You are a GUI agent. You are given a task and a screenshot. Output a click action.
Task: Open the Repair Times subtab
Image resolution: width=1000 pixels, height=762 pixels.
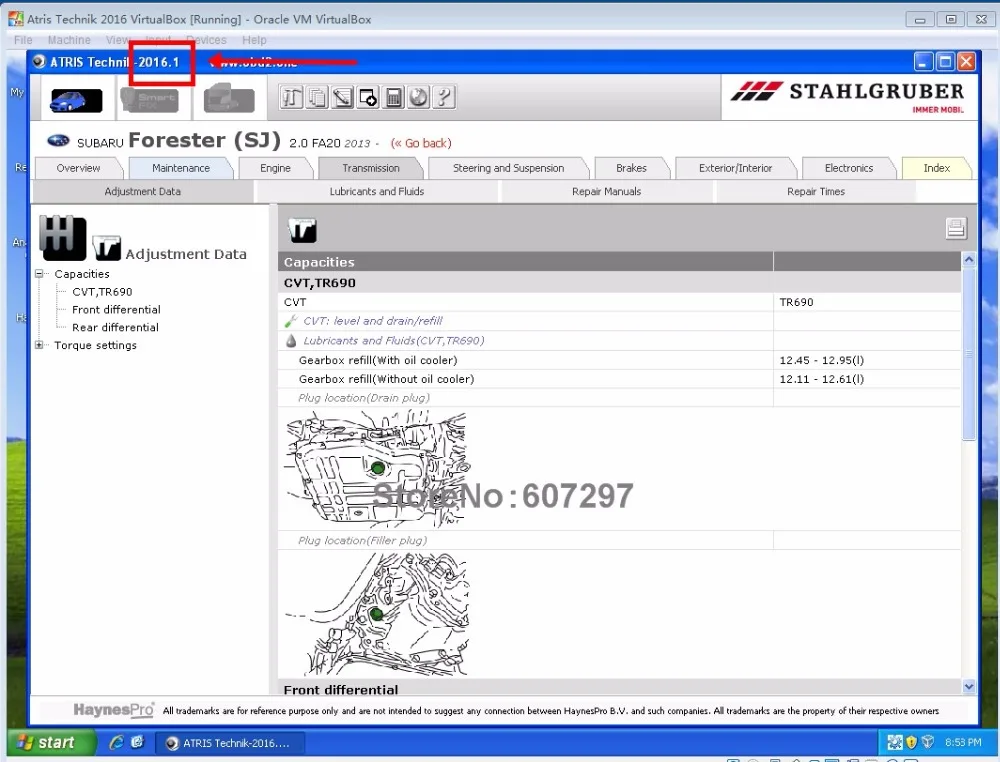[x=816, y=191]
